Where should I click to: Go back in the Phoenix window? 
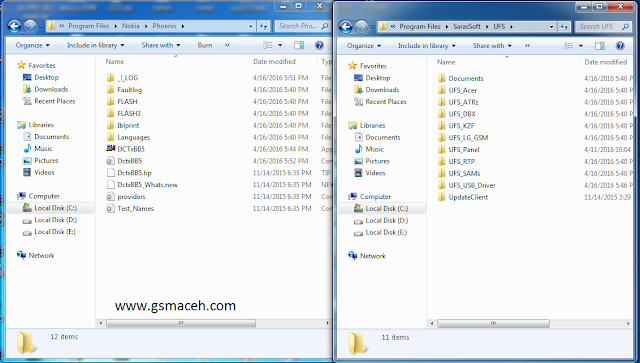click(14, 26)
